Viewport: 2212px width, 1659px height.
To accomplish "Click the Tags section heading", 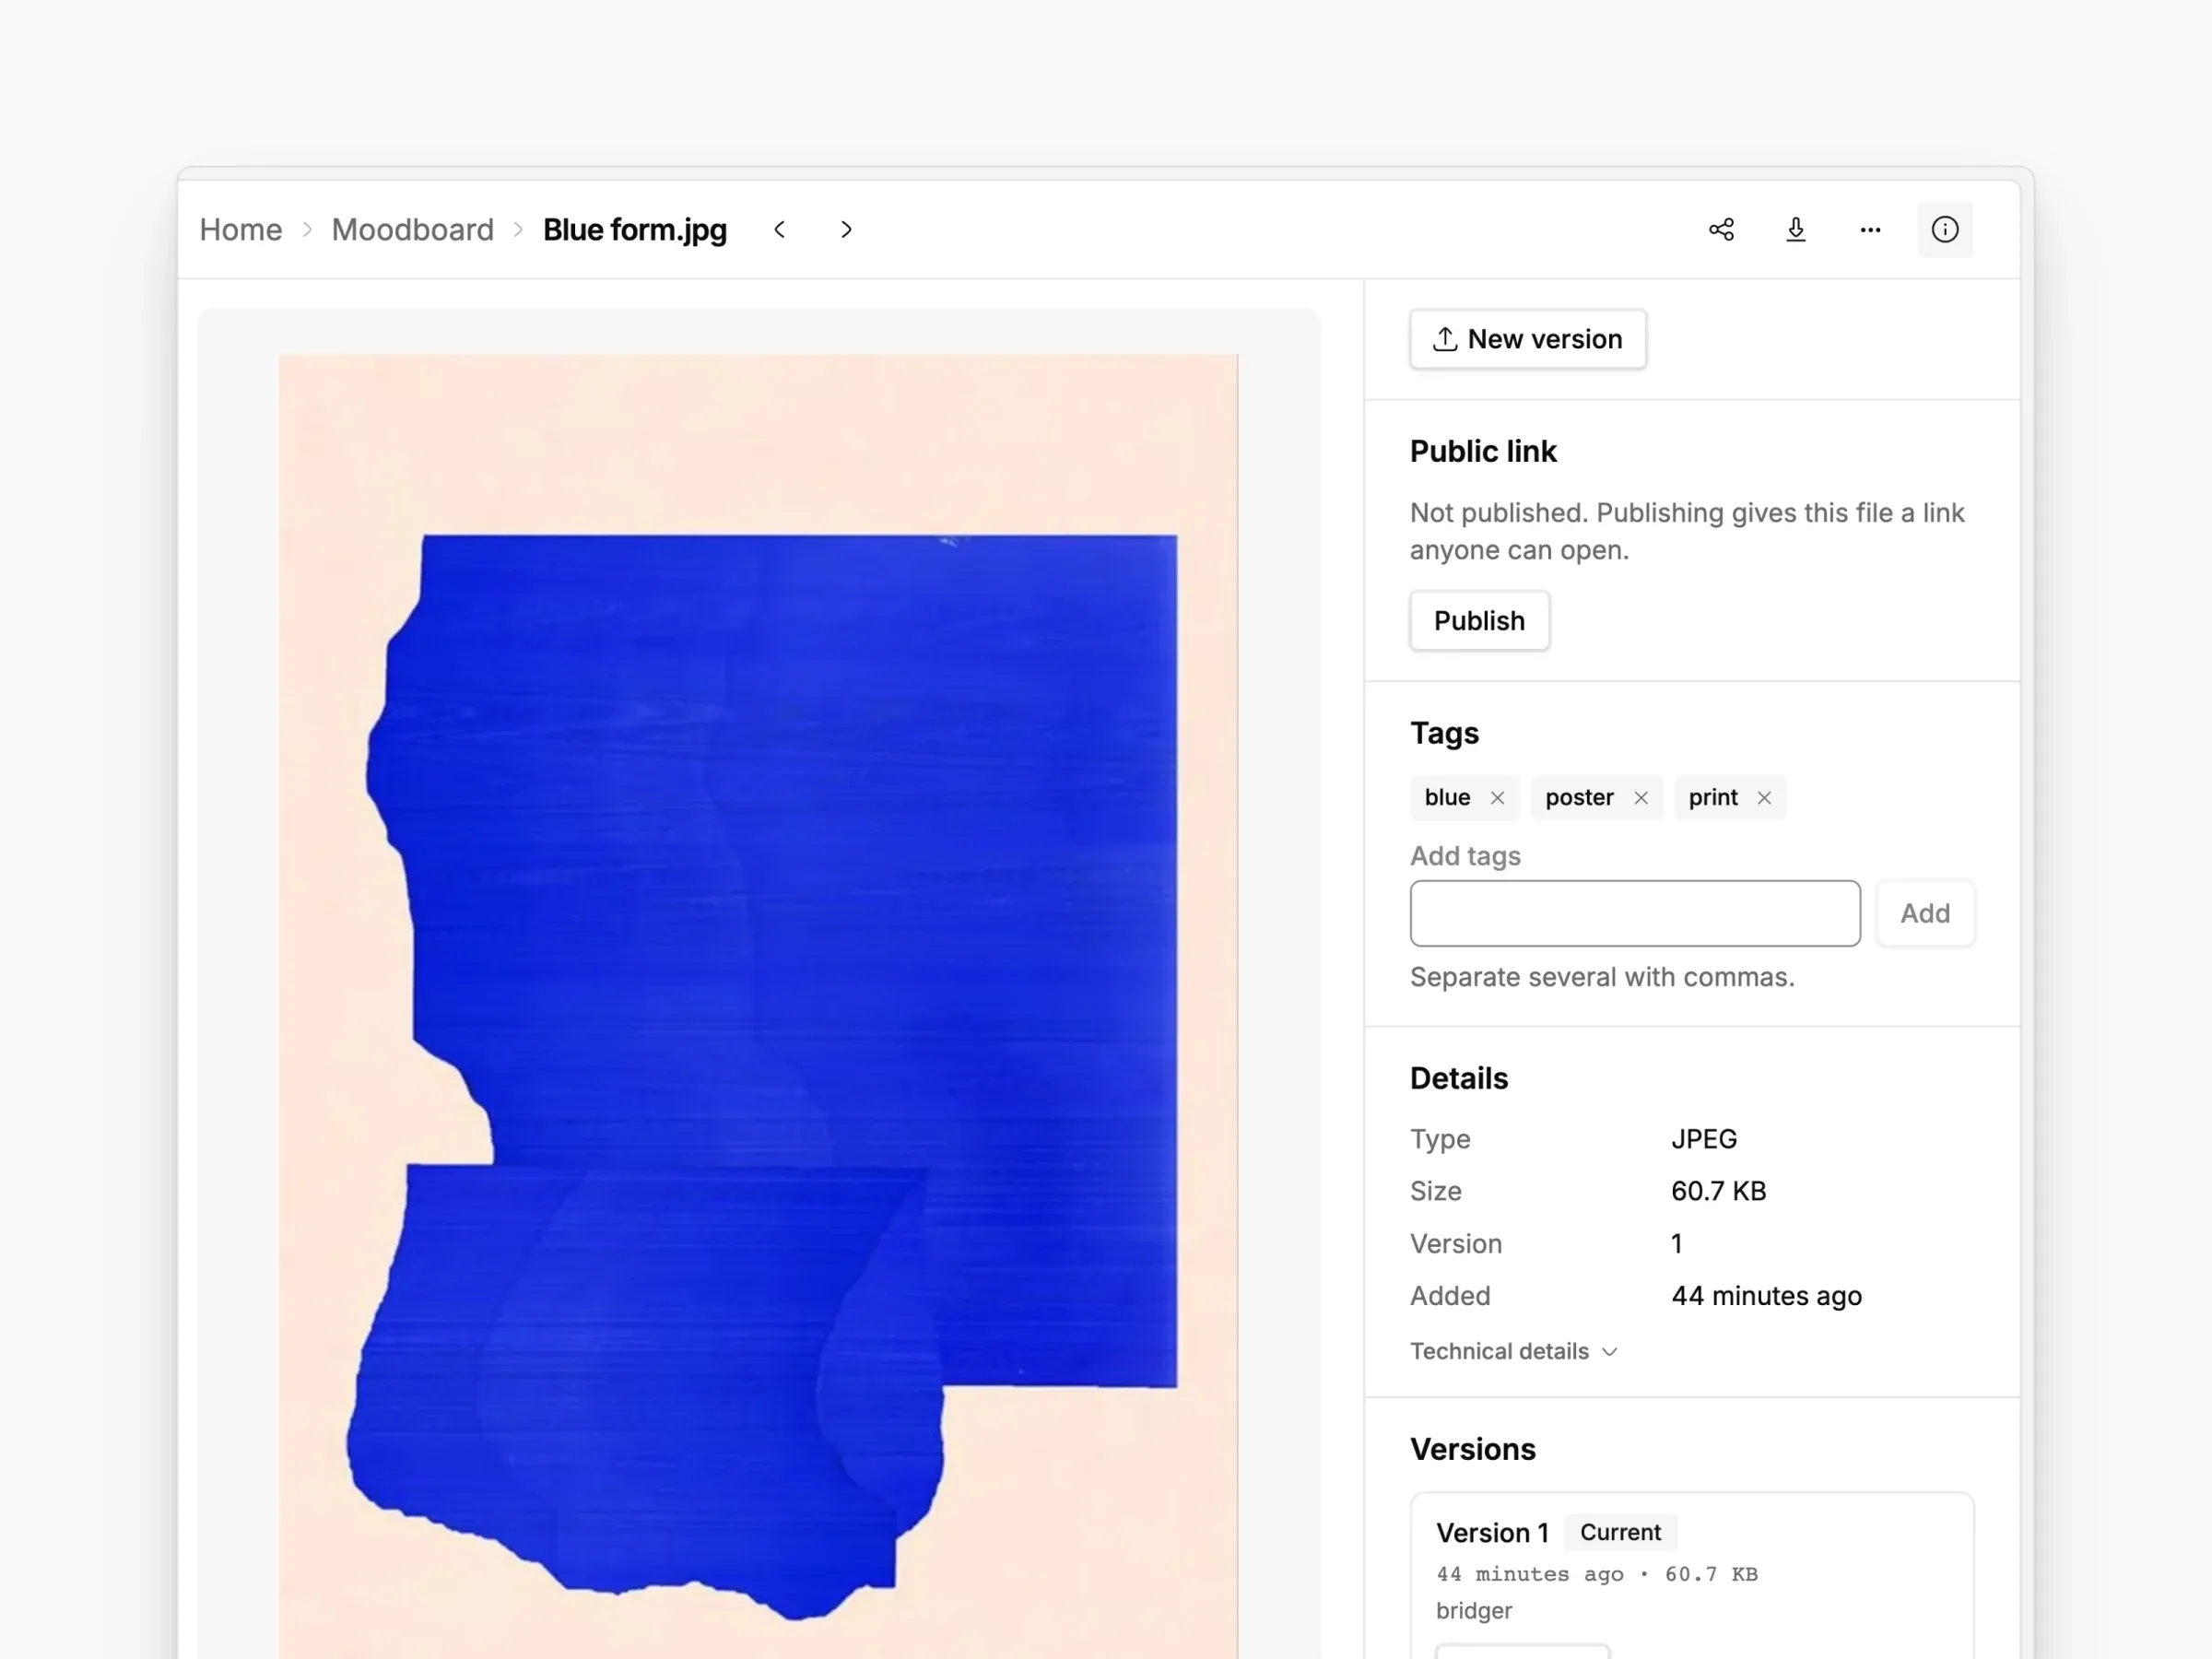I will (1444, 734).
